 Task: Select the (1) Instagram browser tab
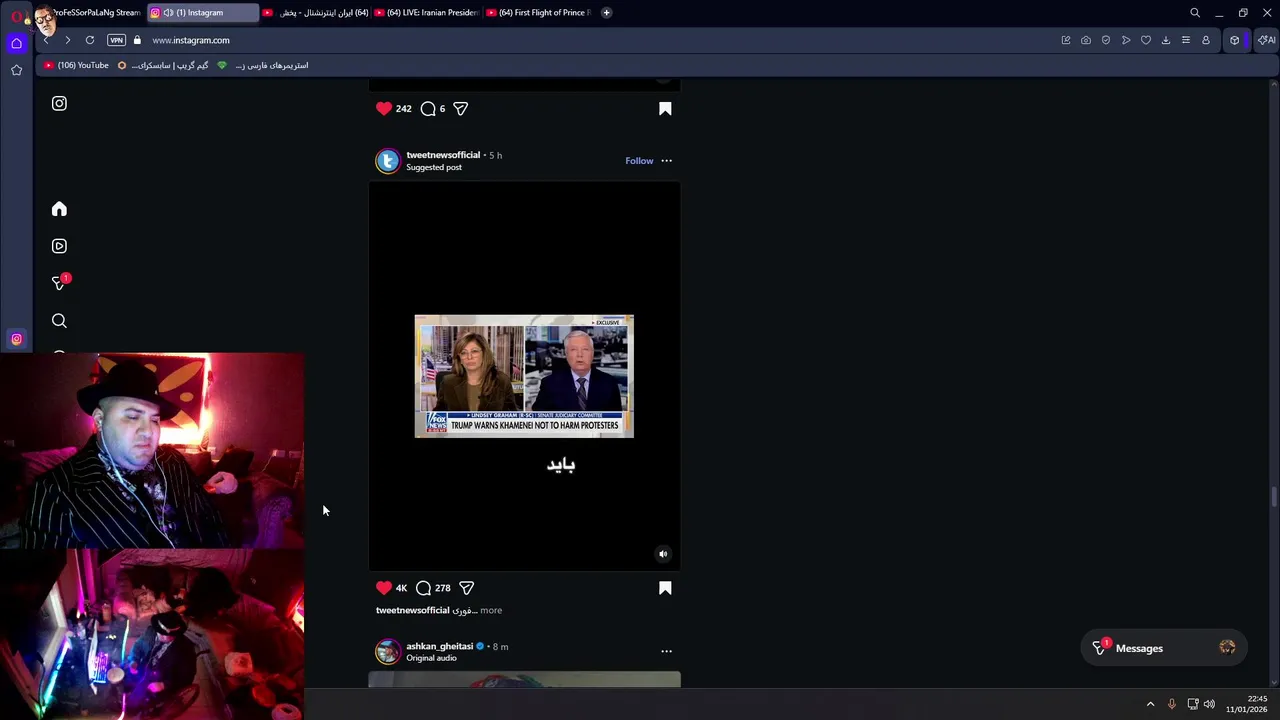(x=201, y=13)
